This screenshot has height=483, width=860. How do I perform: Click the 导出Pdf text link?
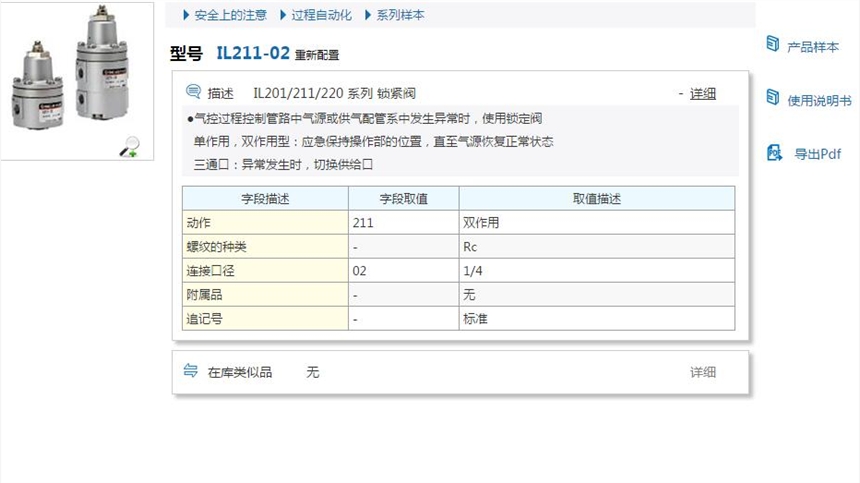tap(817, 154)
